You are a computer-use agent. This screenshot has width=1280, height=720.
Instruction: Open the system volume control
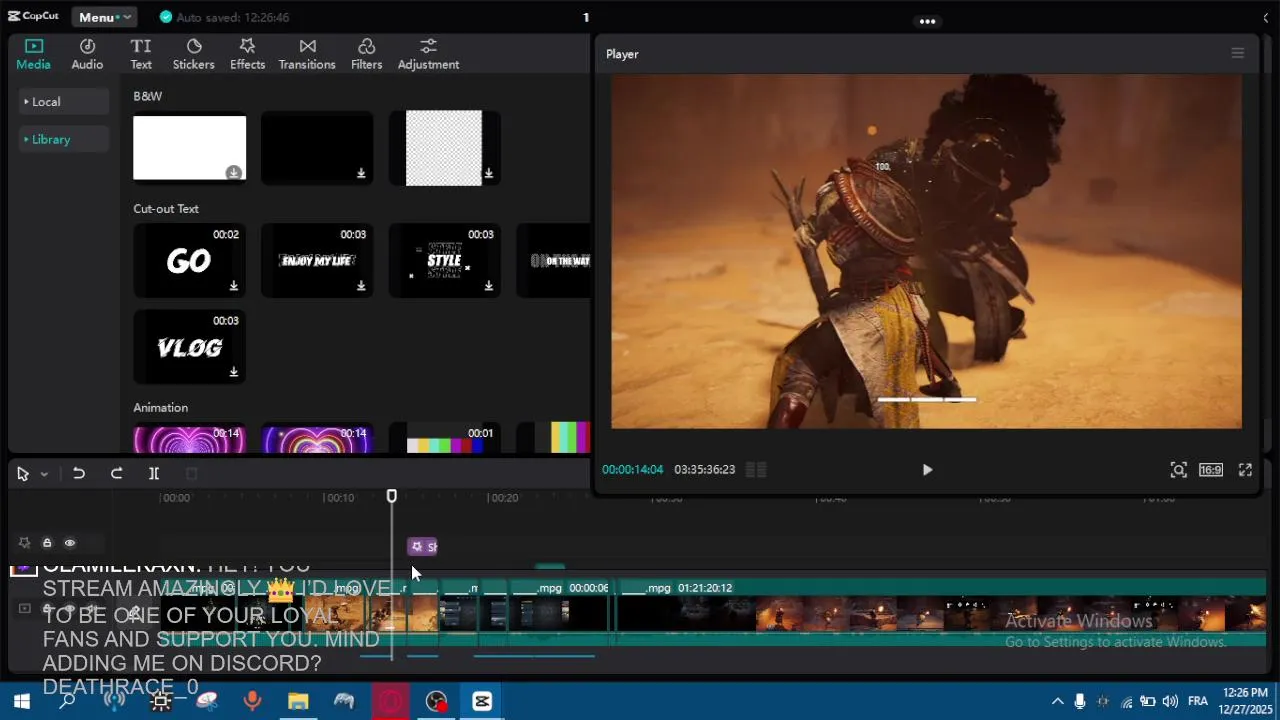[1170, 701]
